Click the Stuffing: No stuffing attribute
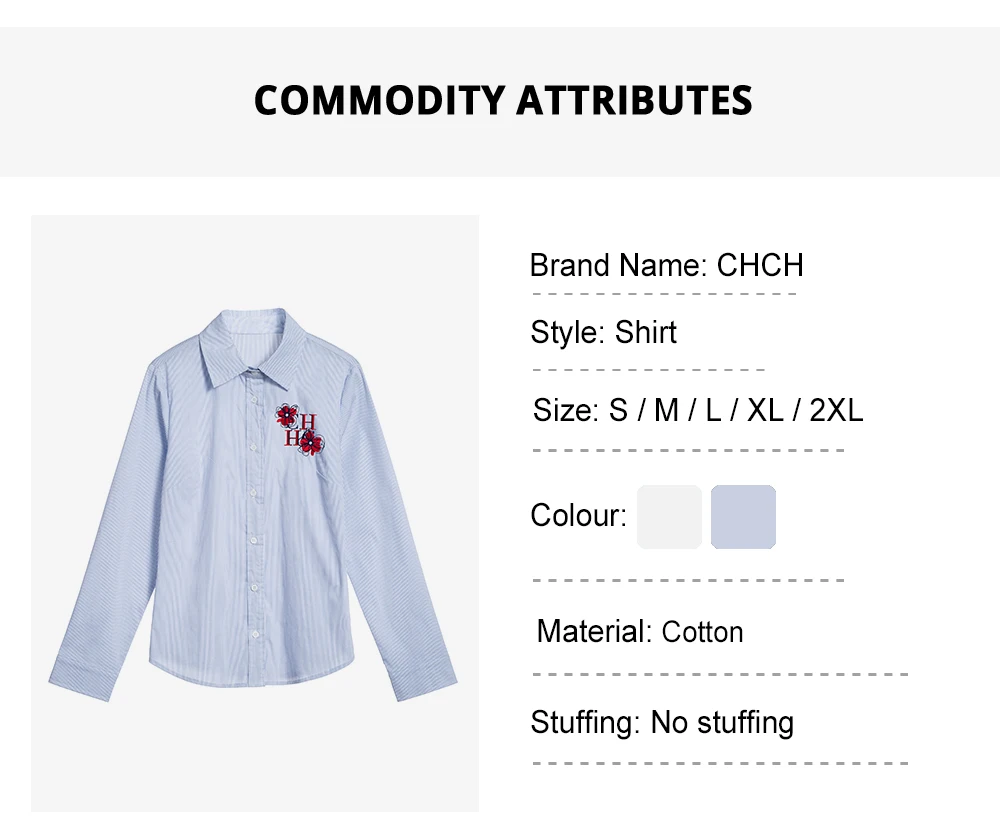This screenshot has width=1000, height=830. click(x=662, y=722)
